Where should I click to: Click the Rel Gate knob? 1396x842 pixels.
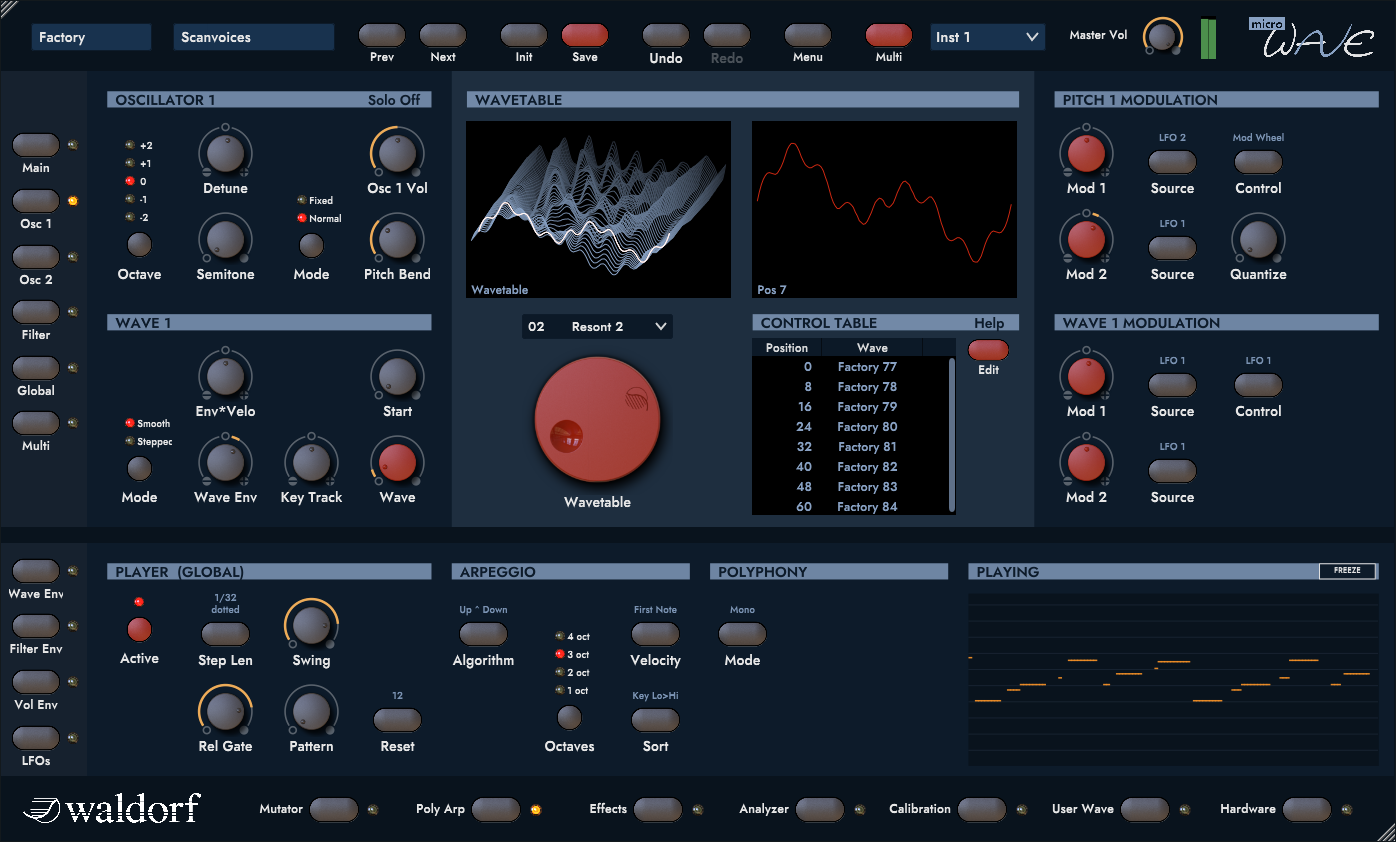[225, 711]
